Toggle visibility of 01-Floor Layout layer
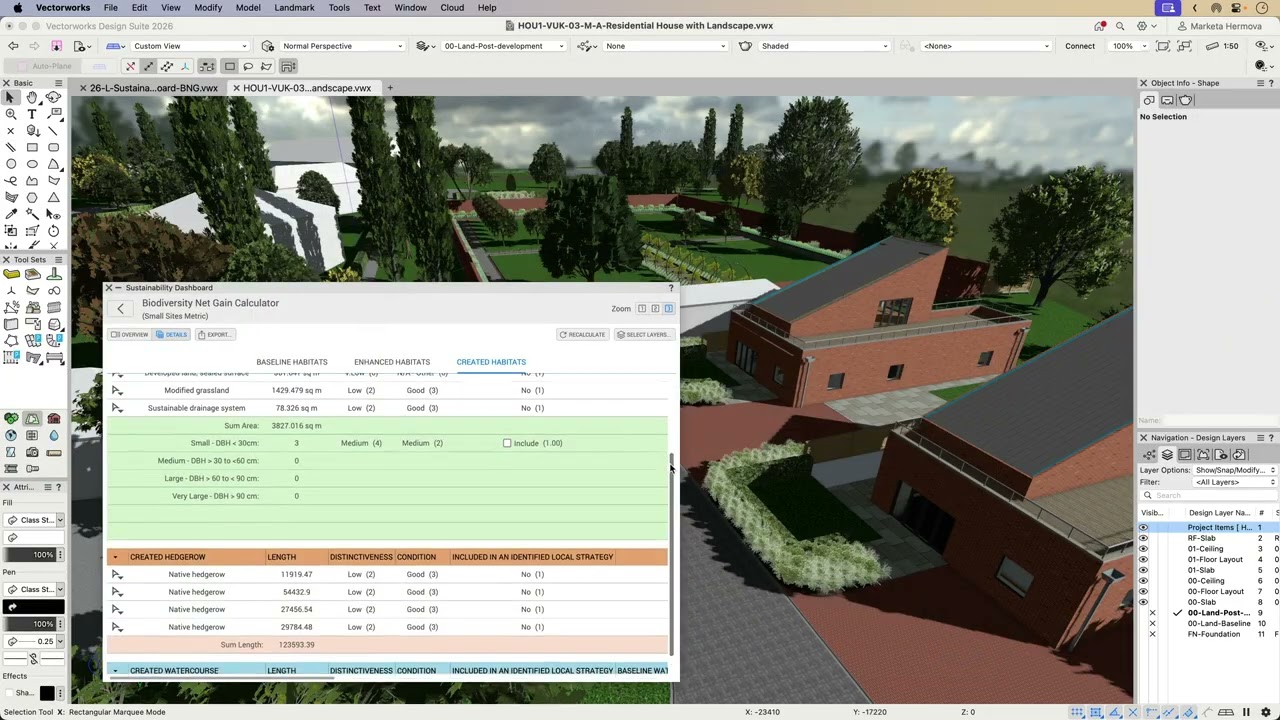 point(1143,559)
